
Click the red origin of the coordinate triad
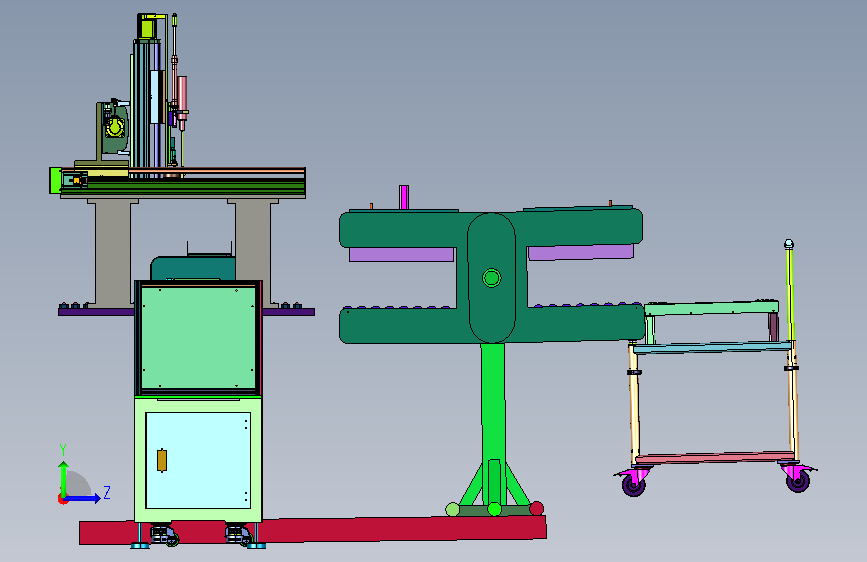62,499
